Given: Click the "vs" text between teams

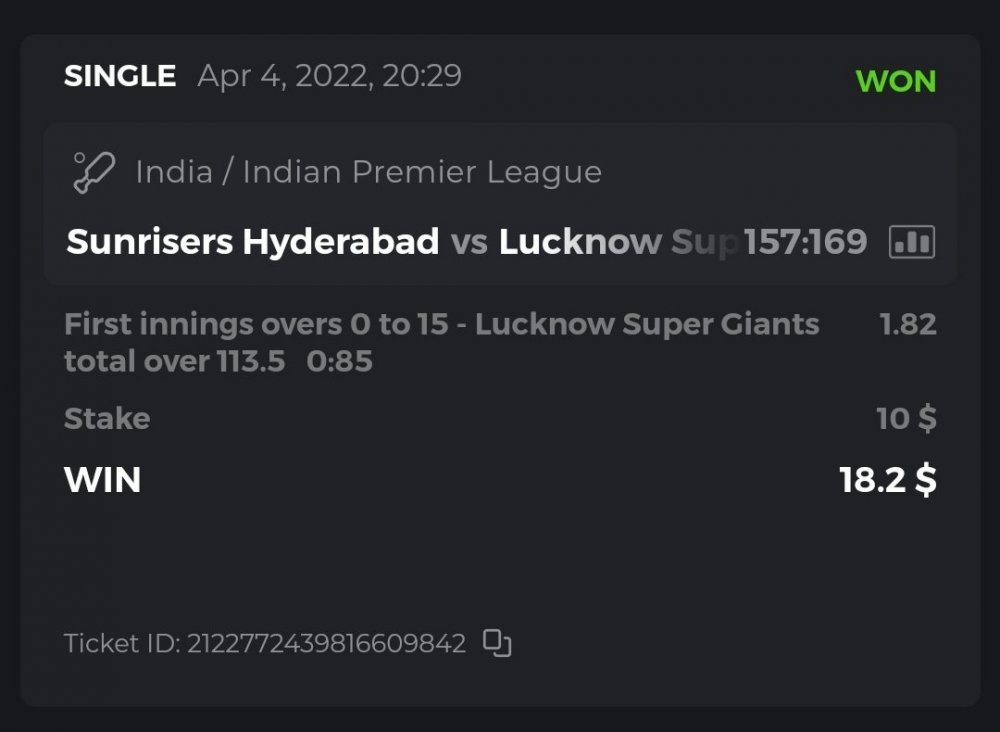Looking at the screenshot, I should pos(468,242).
